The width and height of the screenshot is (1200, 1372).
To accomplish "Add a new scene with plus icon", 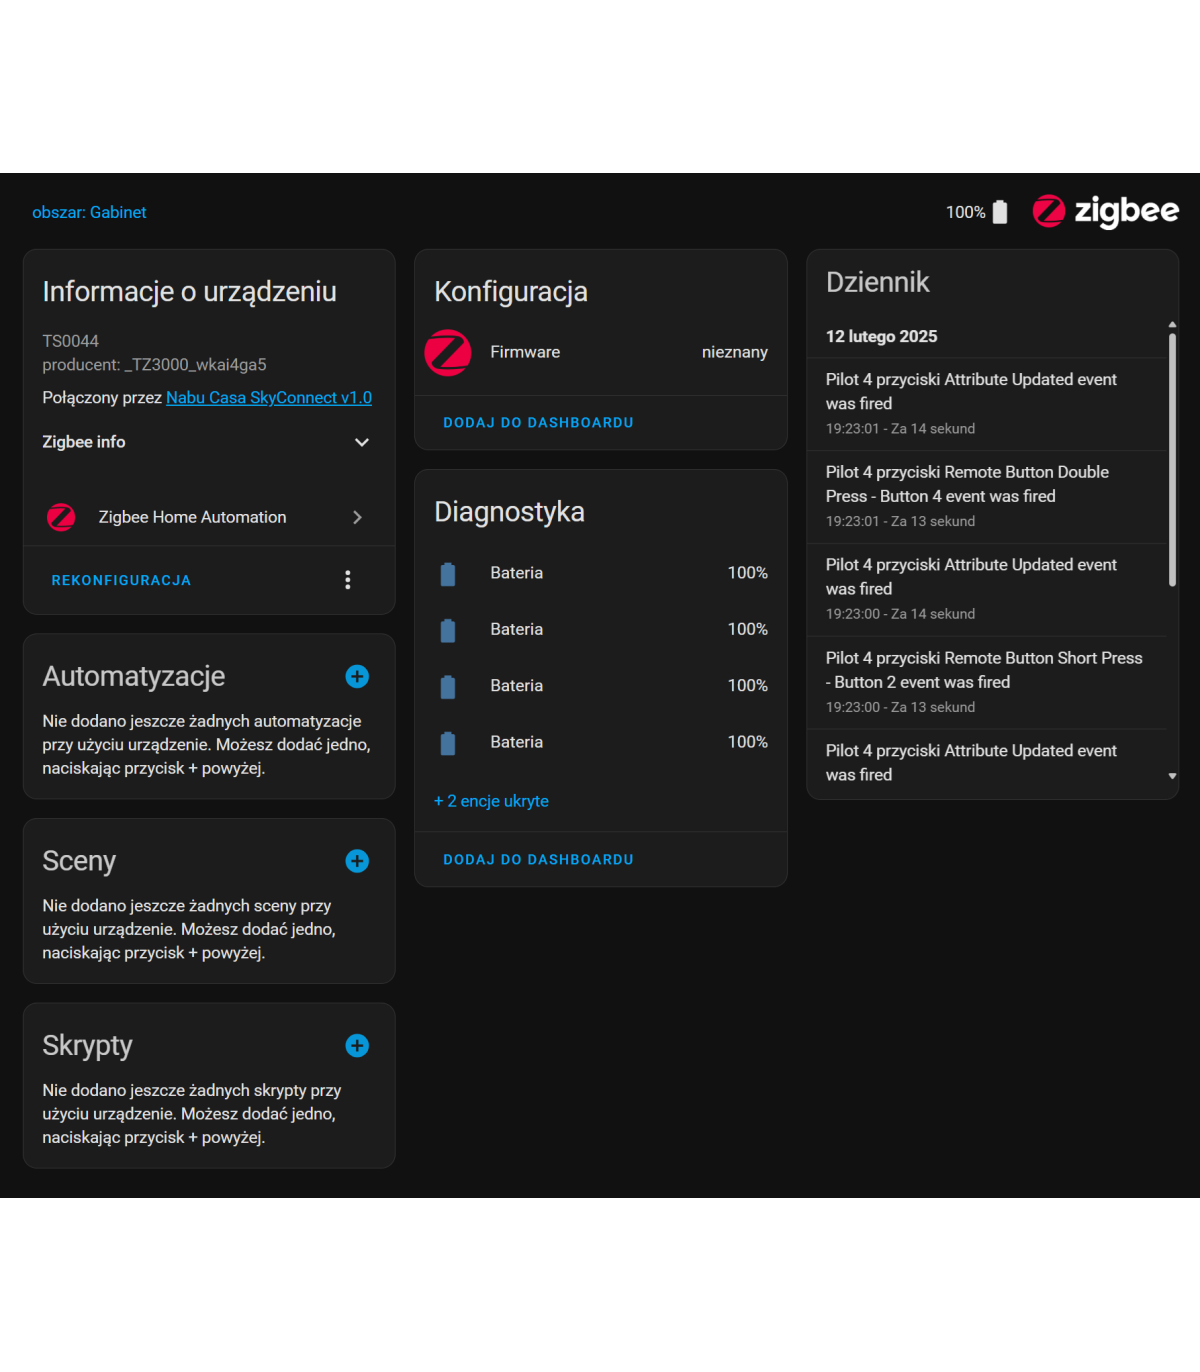I will [357, 861].
